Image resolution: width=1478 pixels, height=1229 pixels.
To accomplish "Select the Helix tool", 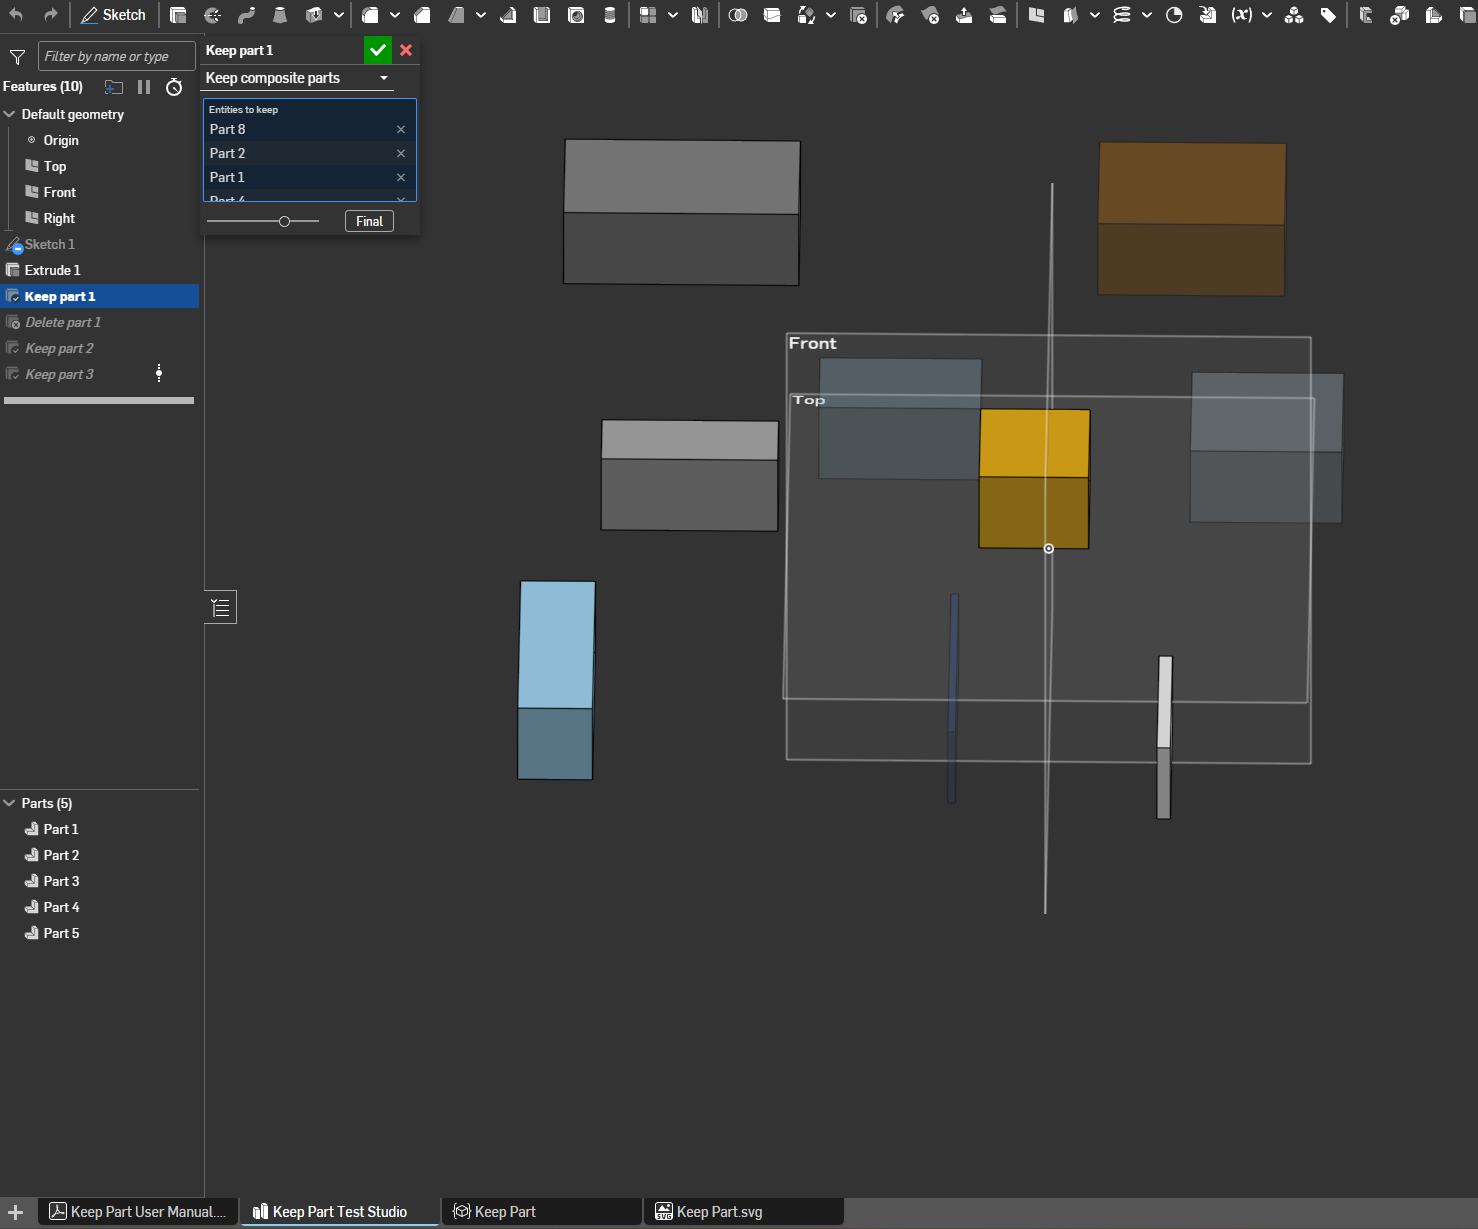I will (x=1122, y=15).
